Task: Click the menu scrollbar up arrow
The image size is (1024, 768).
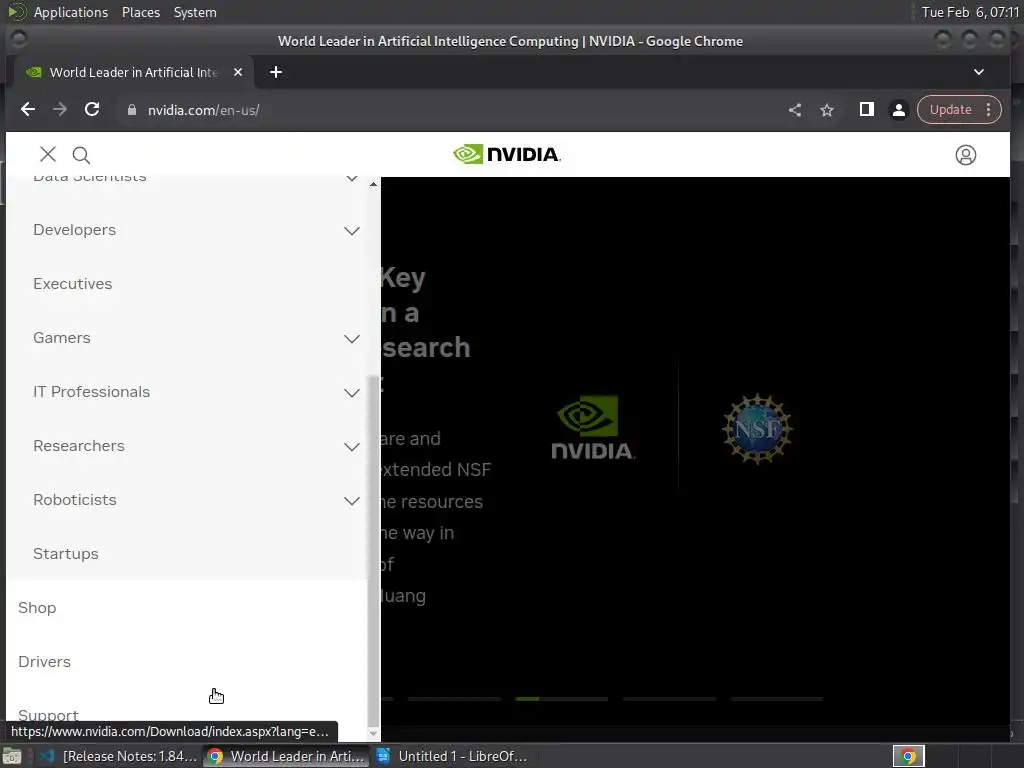Action: pyautogui.click(x=373, y=184)
